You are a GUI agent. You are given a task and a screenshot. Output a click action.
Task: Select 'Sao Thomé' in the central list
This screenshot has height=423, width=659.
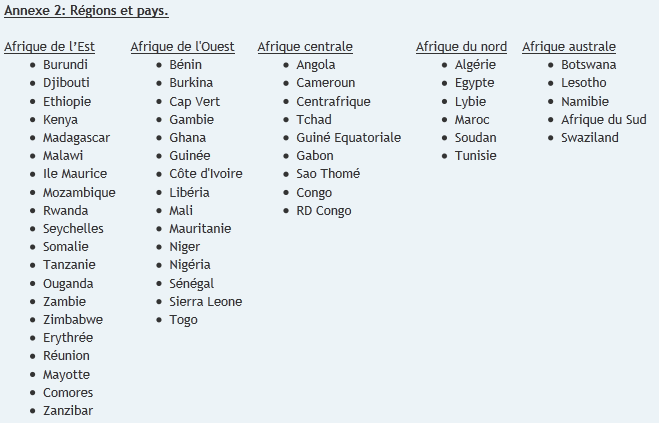tap(328, 174)
